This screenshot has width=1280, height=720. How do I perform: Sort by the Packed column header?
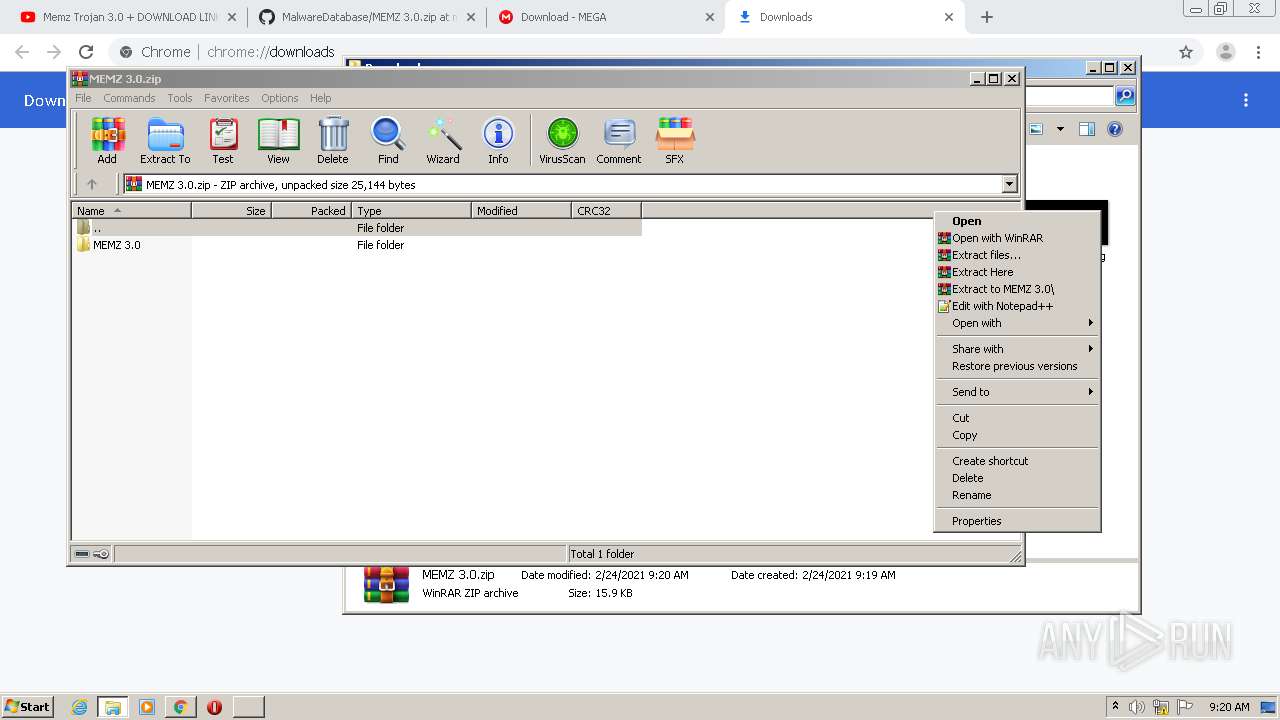311,210
